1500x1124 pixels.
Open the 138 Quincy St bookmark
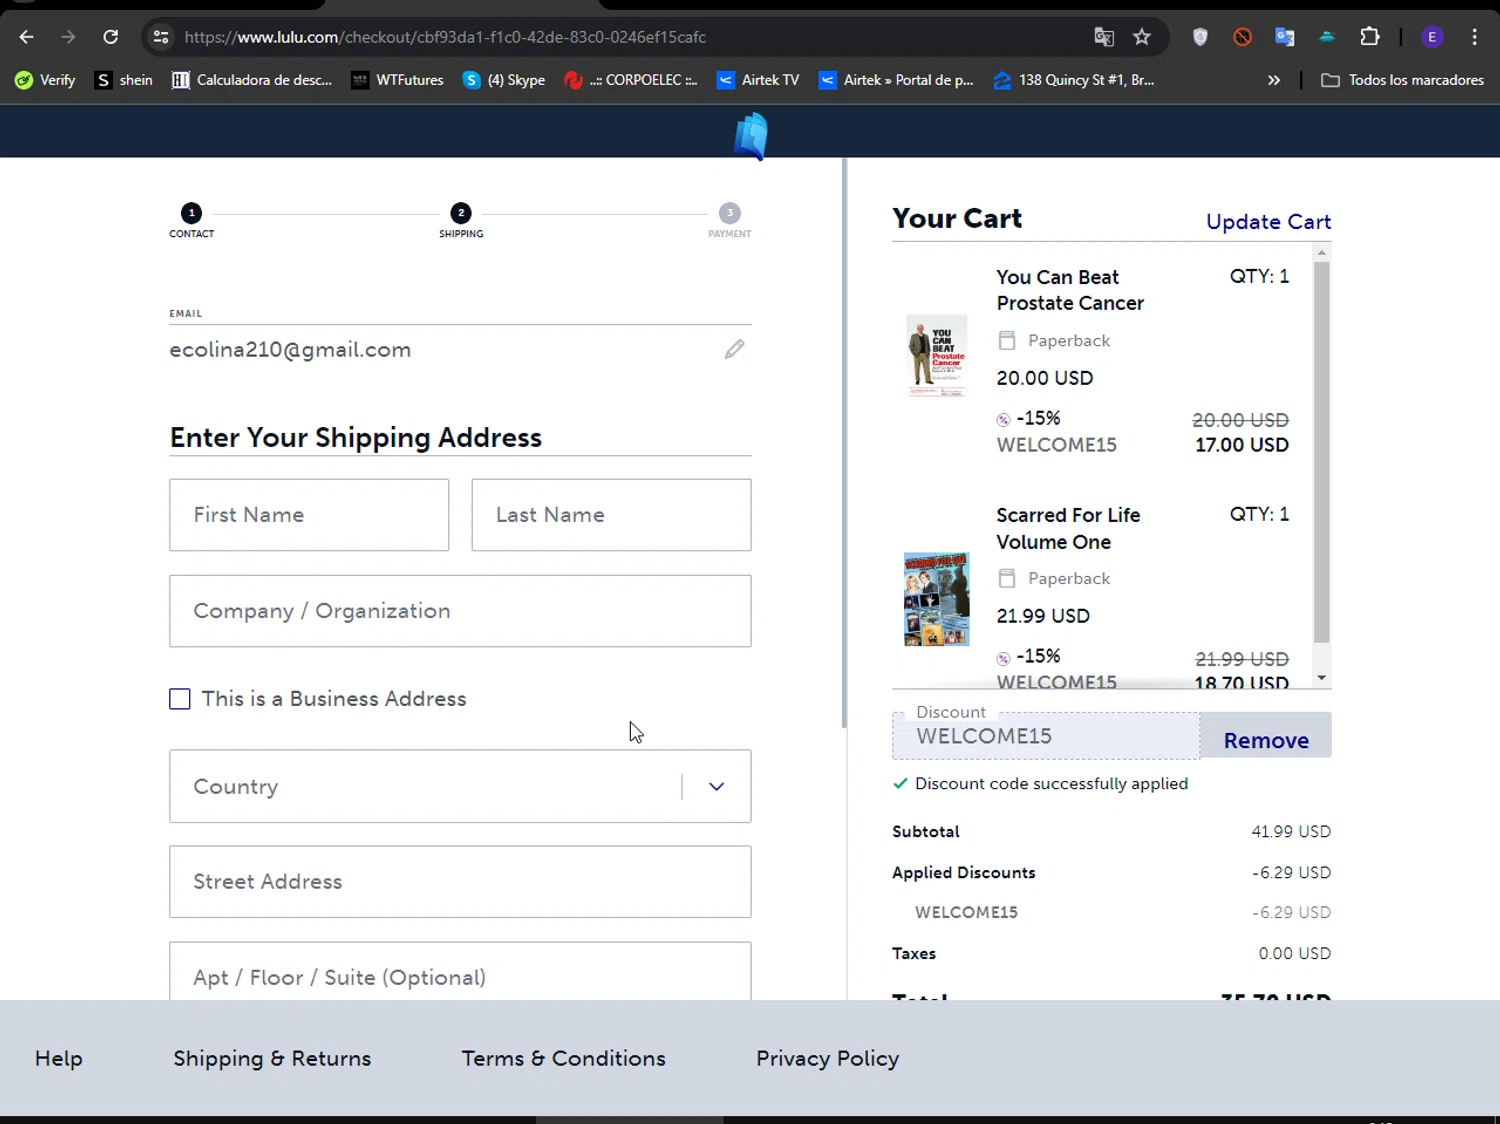point(1074,80)
